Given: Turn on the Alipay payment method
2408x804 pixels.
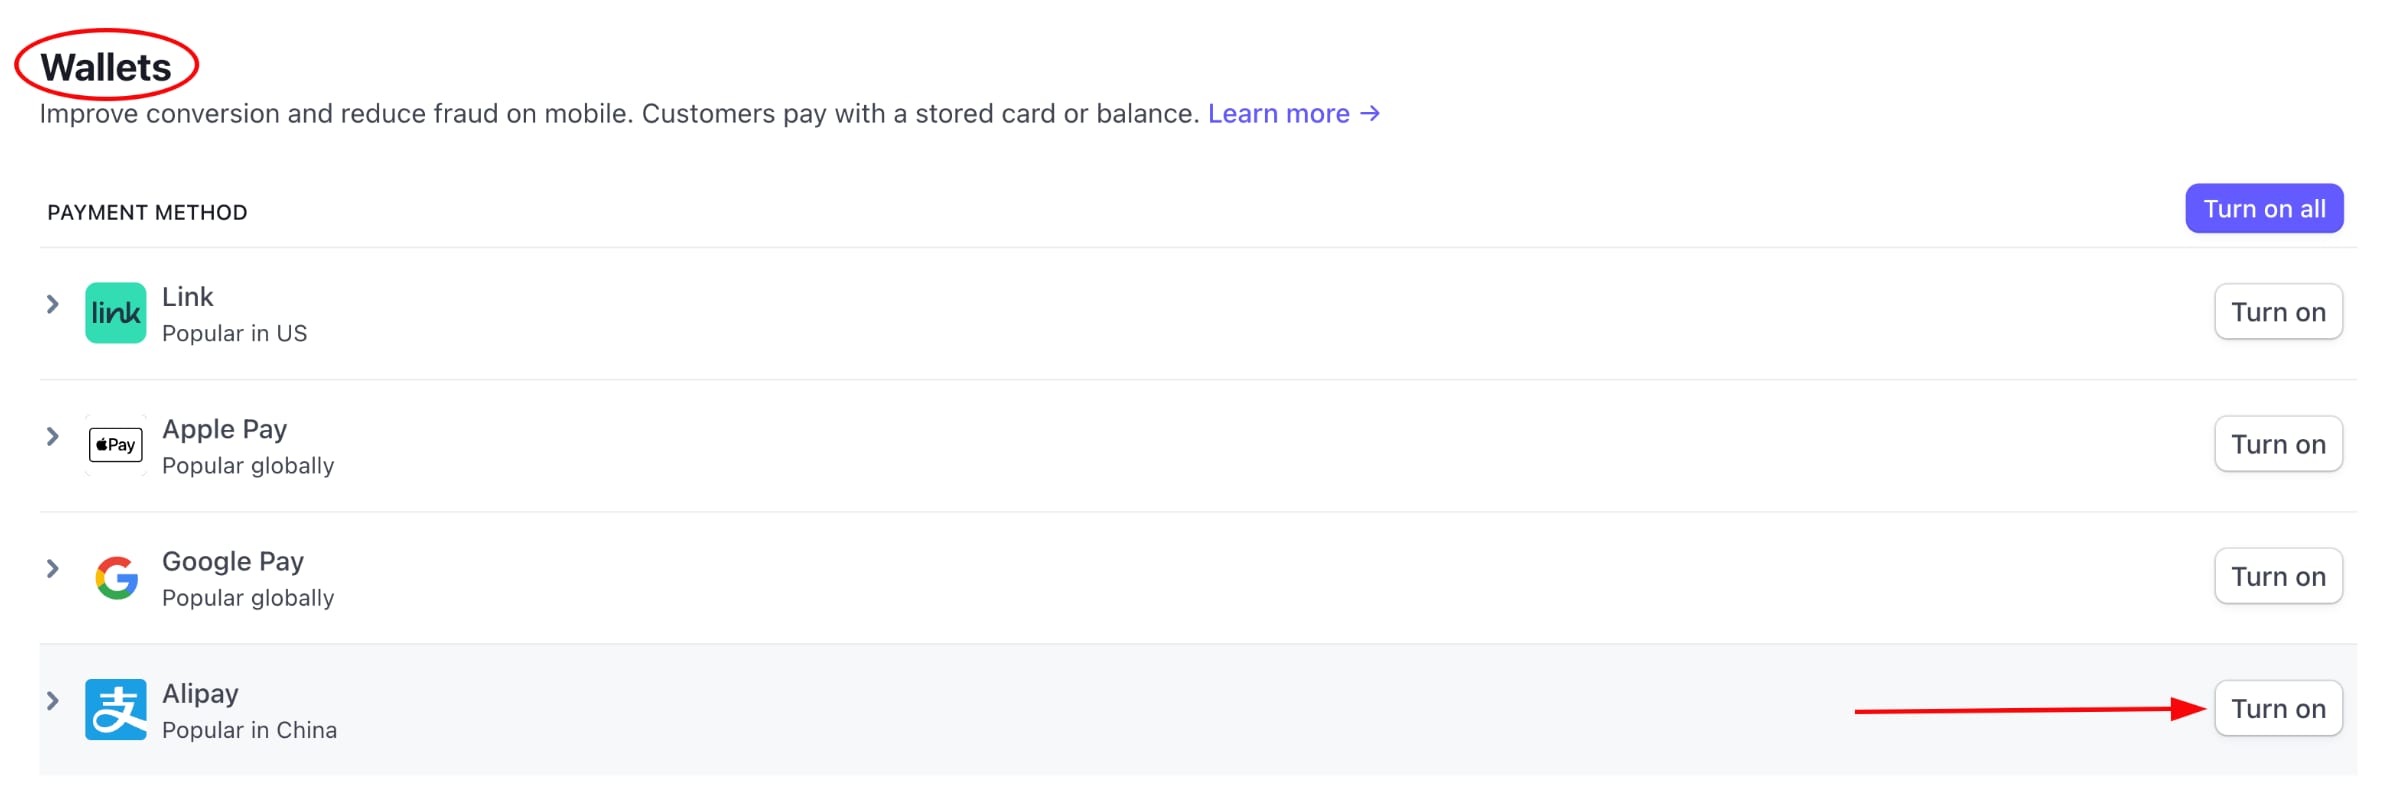Looking at the screenshot, I should [2279, 709].
